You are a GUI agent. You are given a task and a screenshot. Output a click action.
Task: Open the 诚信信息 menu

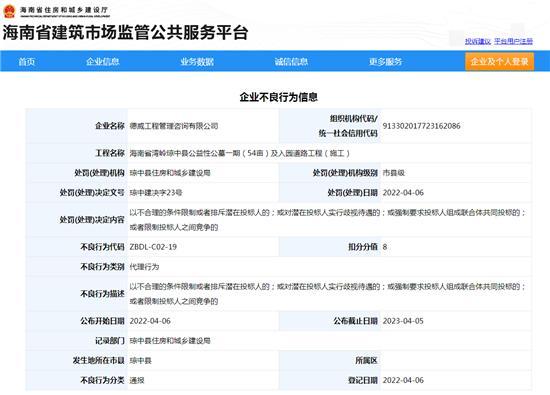[x=291, y=62]
